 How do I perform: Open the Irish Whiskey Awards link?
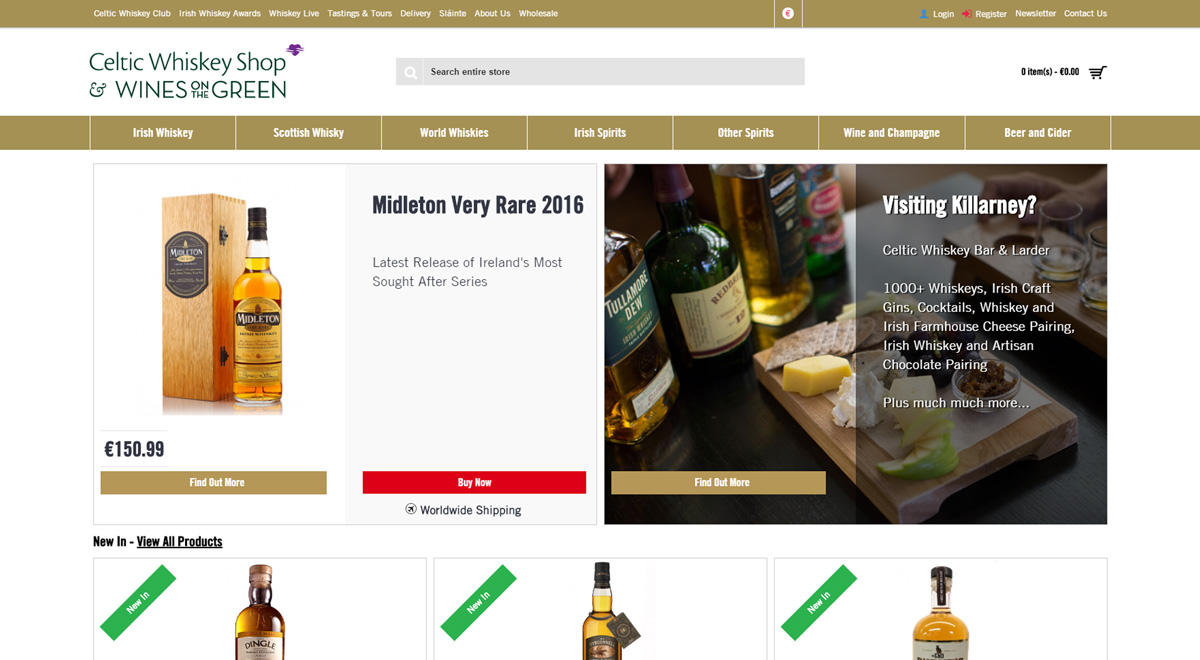tap(220, 14)
